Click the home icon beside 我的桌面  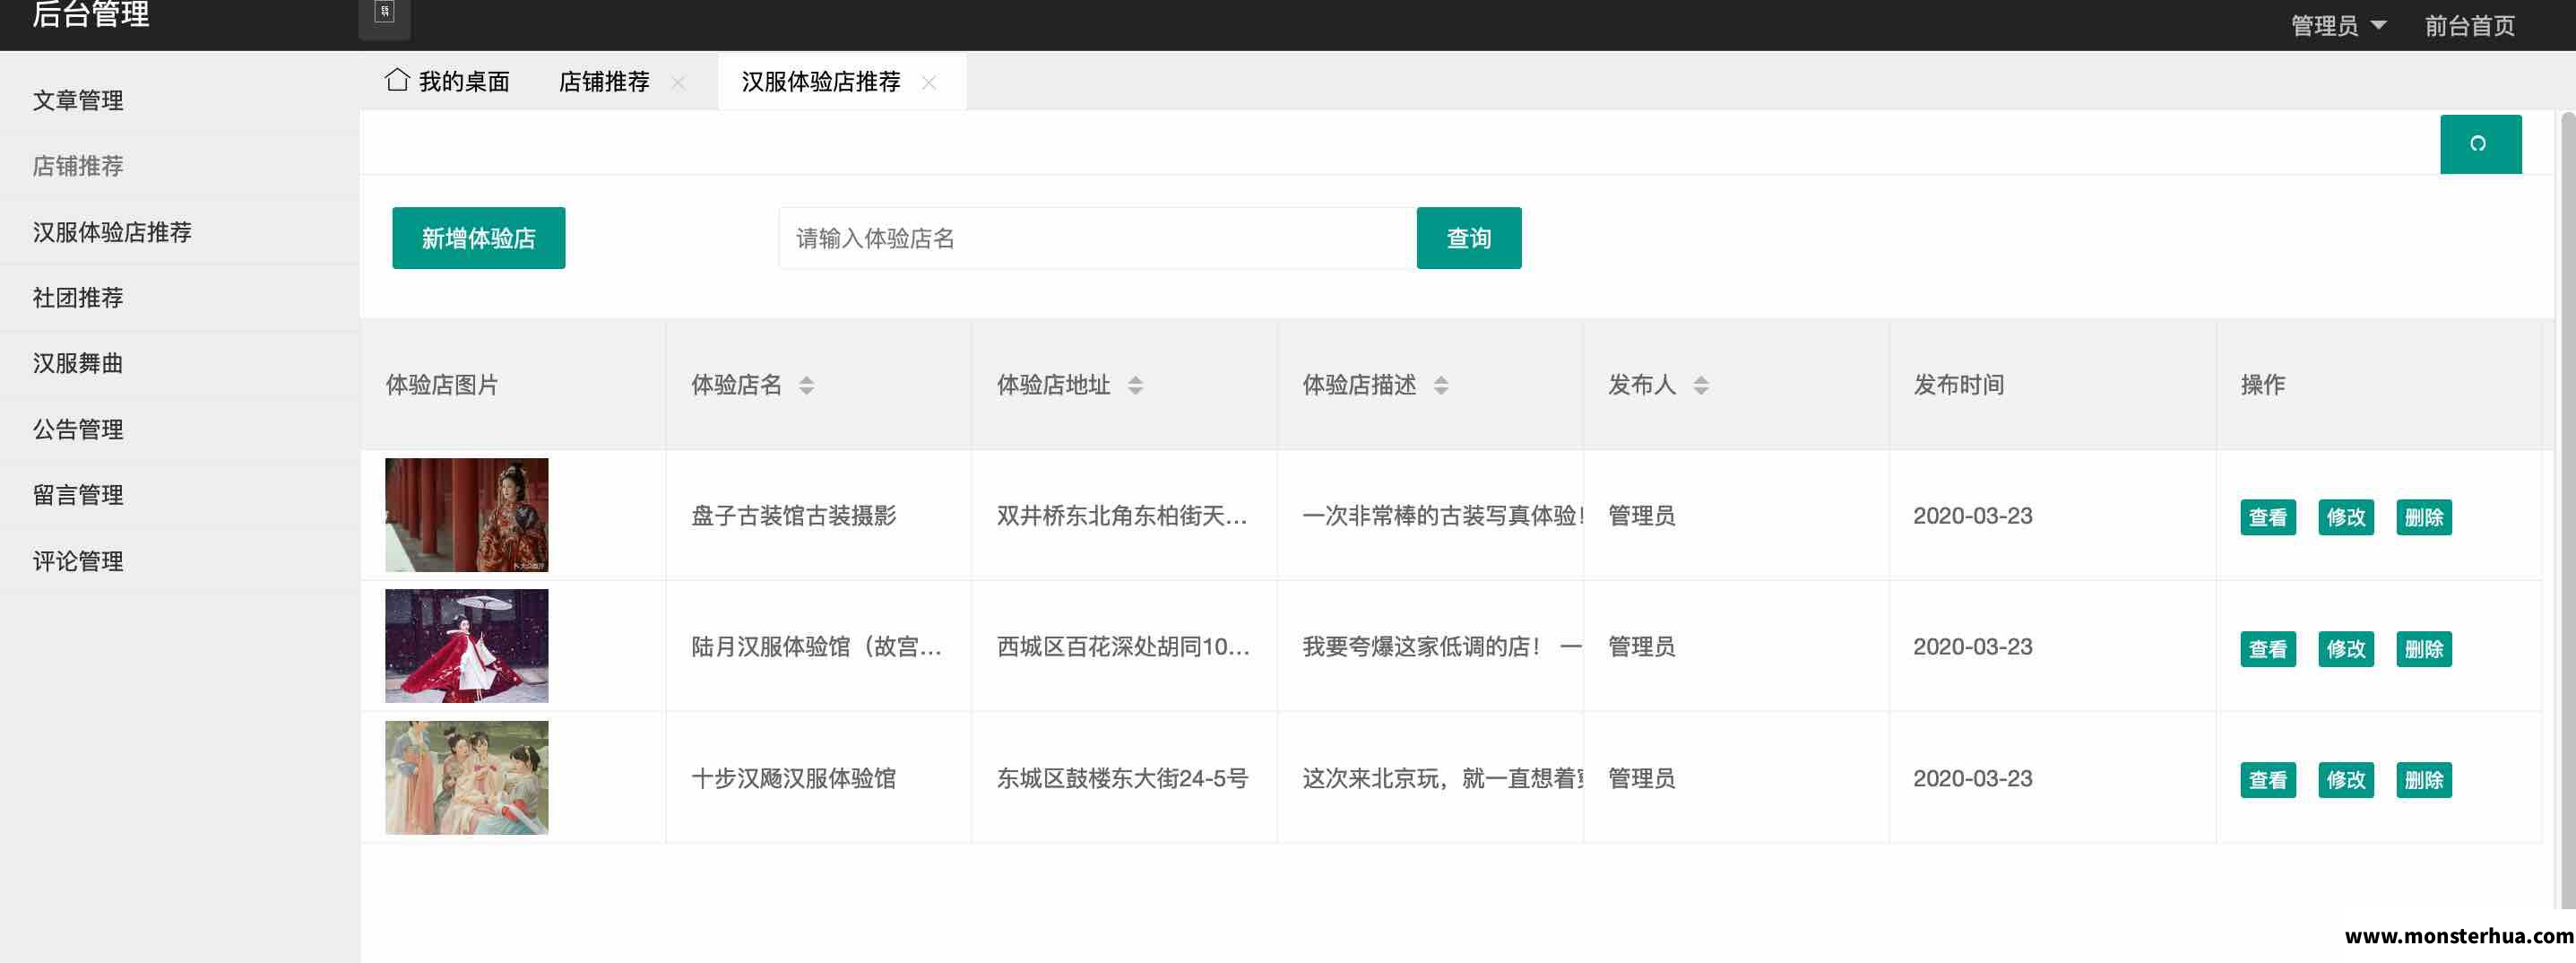397,80
